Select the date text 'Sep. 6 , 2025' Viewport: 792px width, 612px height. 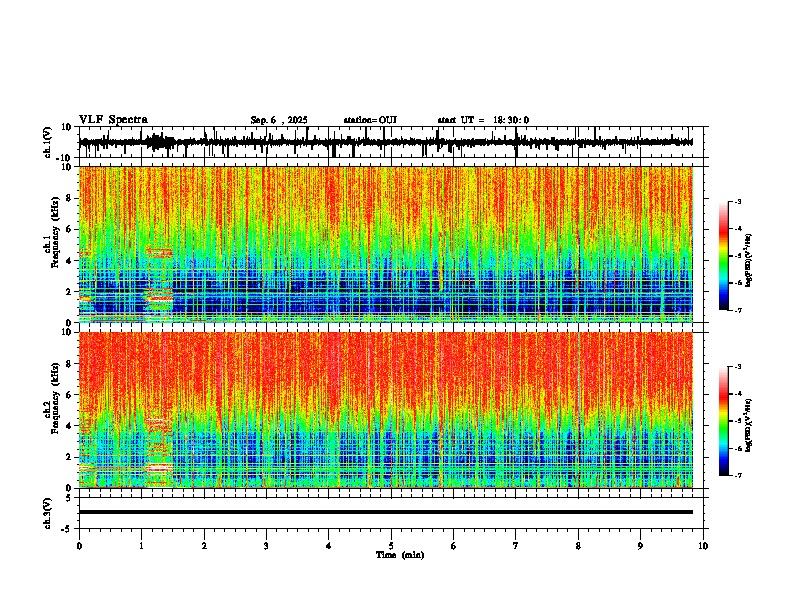279,120
